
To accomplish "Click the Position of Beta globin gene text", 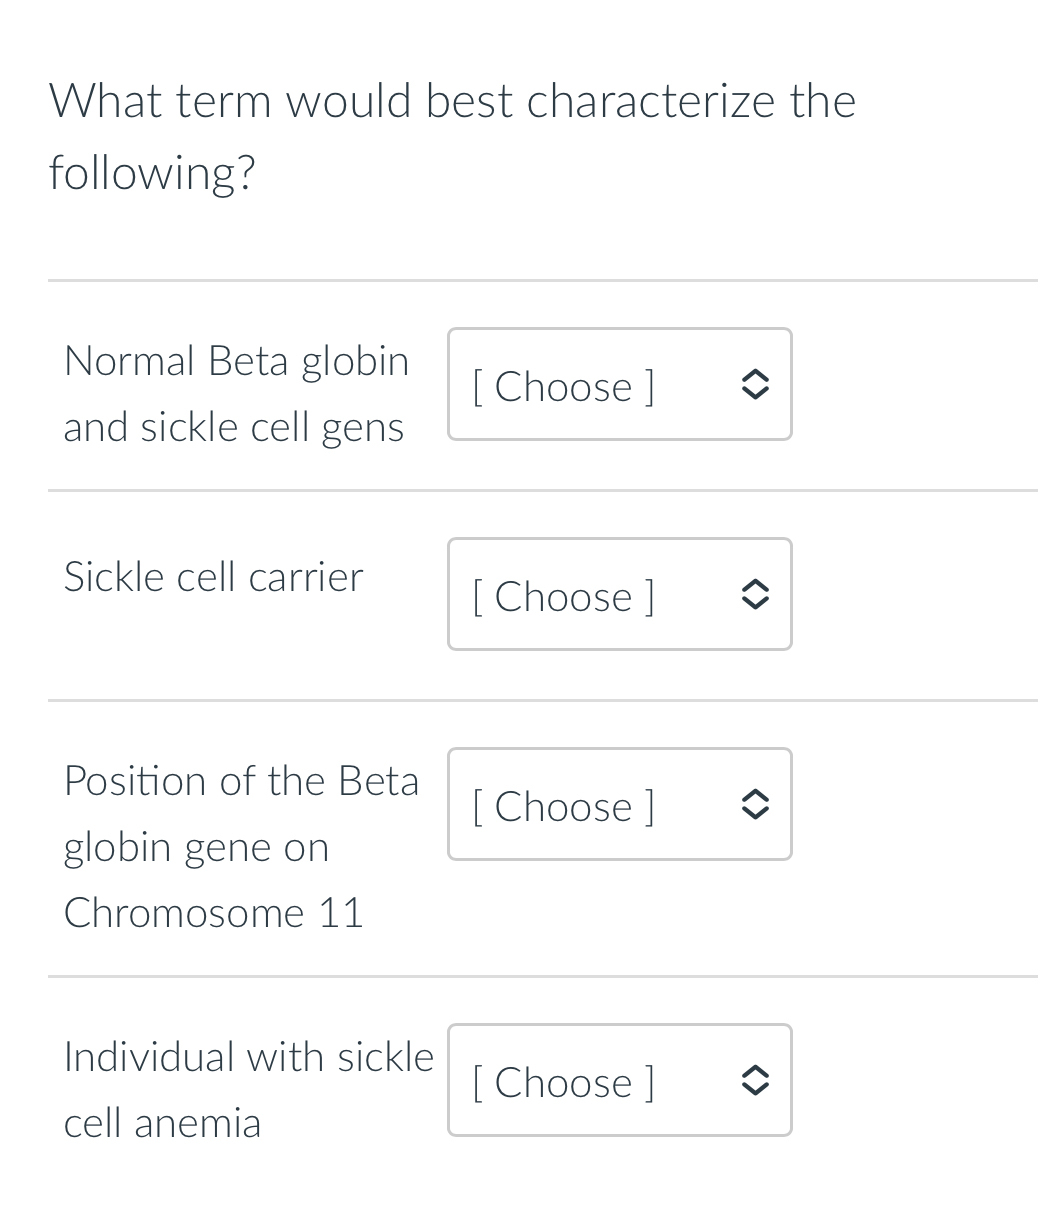I will coord(241,846).
